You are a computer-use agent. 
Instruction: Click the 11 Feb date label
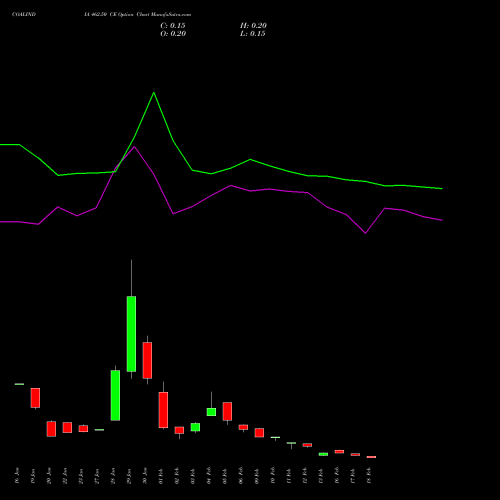coord(289,476)
